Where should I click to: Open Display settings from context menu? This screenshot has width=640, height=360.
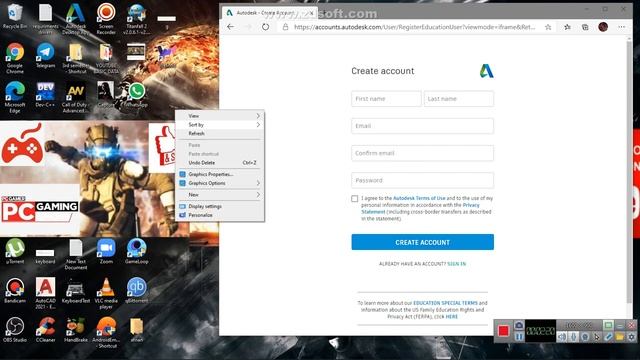220,207
